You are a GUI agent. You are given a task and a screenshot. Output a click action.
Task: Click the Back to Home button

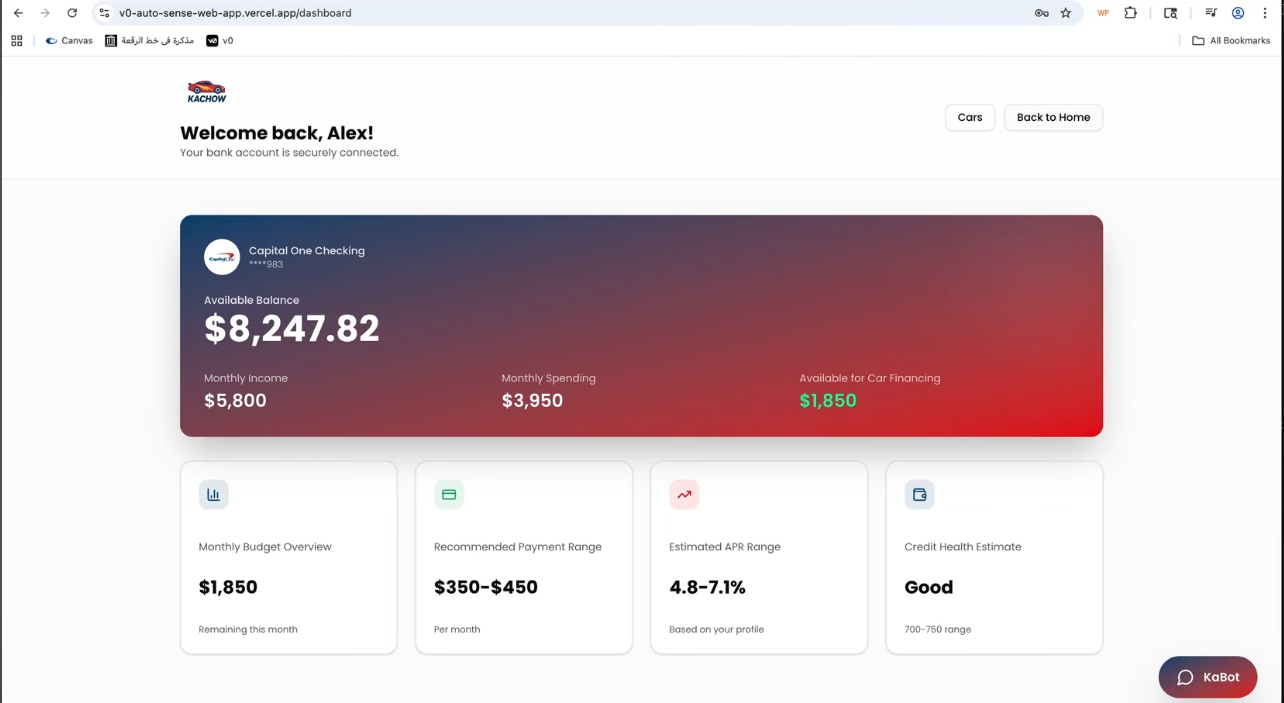1053,117
